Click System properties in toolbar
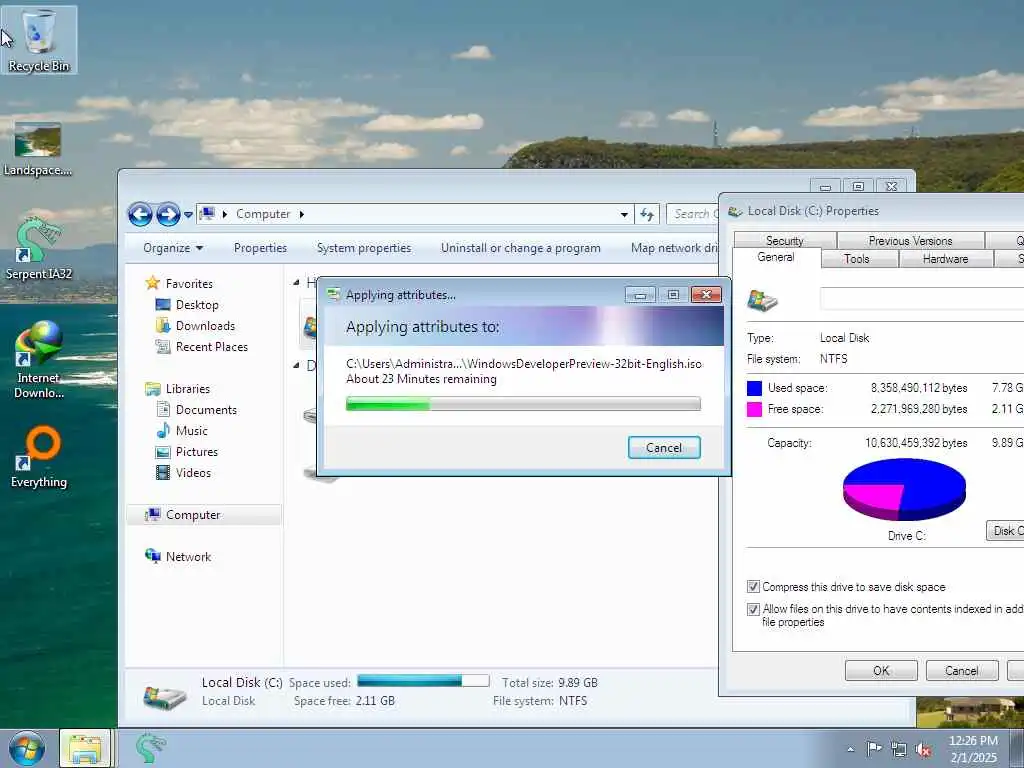 click(x=364, y=248)
